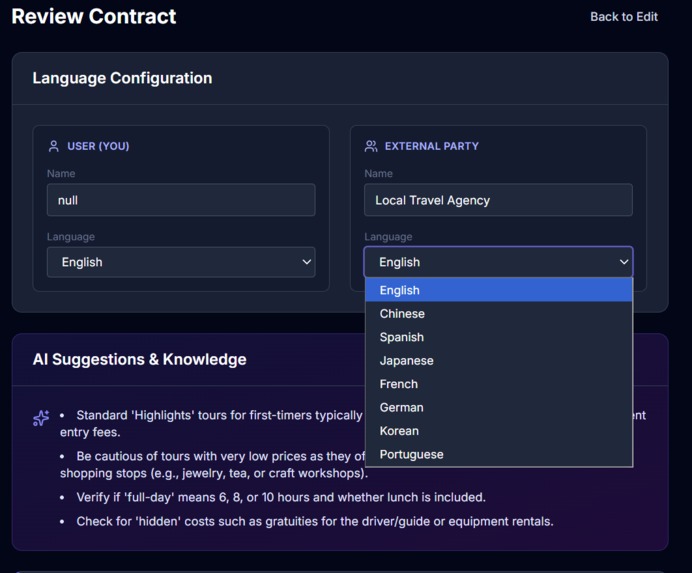
Task: Pick Spanish in the open dropdown
Action: tap(499, 337)
